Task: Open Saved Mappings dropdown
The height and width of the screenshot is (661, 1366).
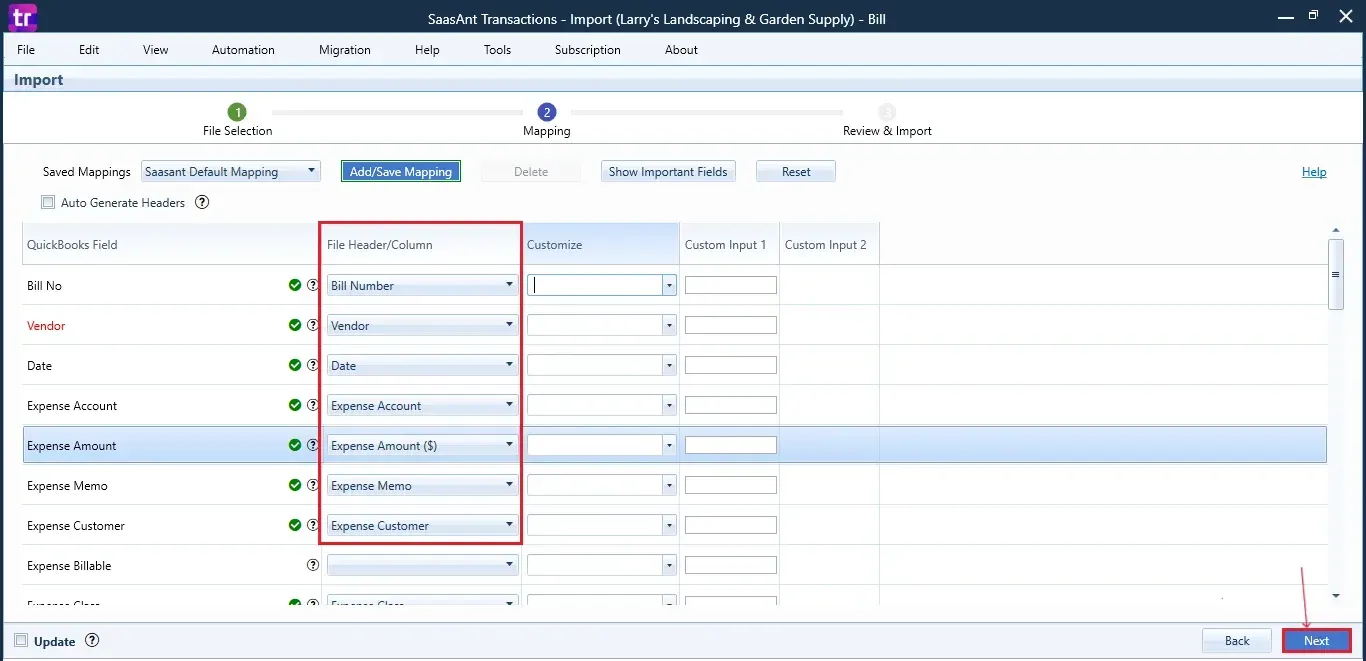Action: coord(230,171)
